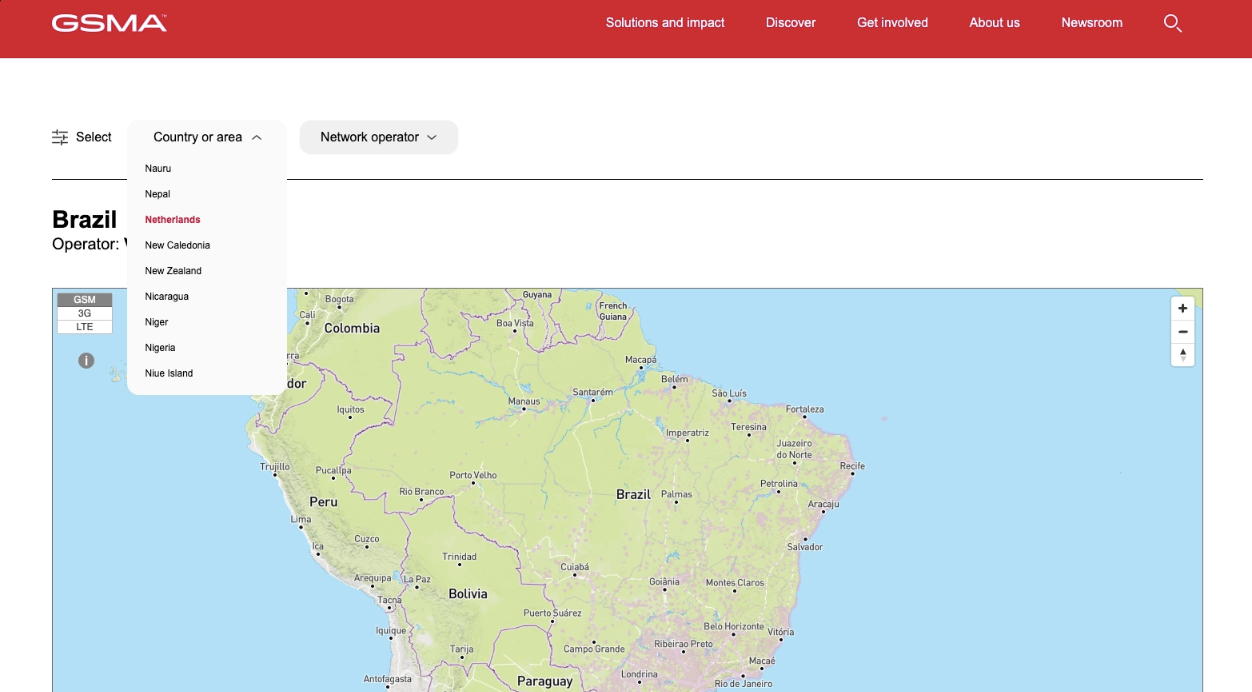Click Peru label on the map
Screen dimensions: 1252x692
click(x=323, y=501)
